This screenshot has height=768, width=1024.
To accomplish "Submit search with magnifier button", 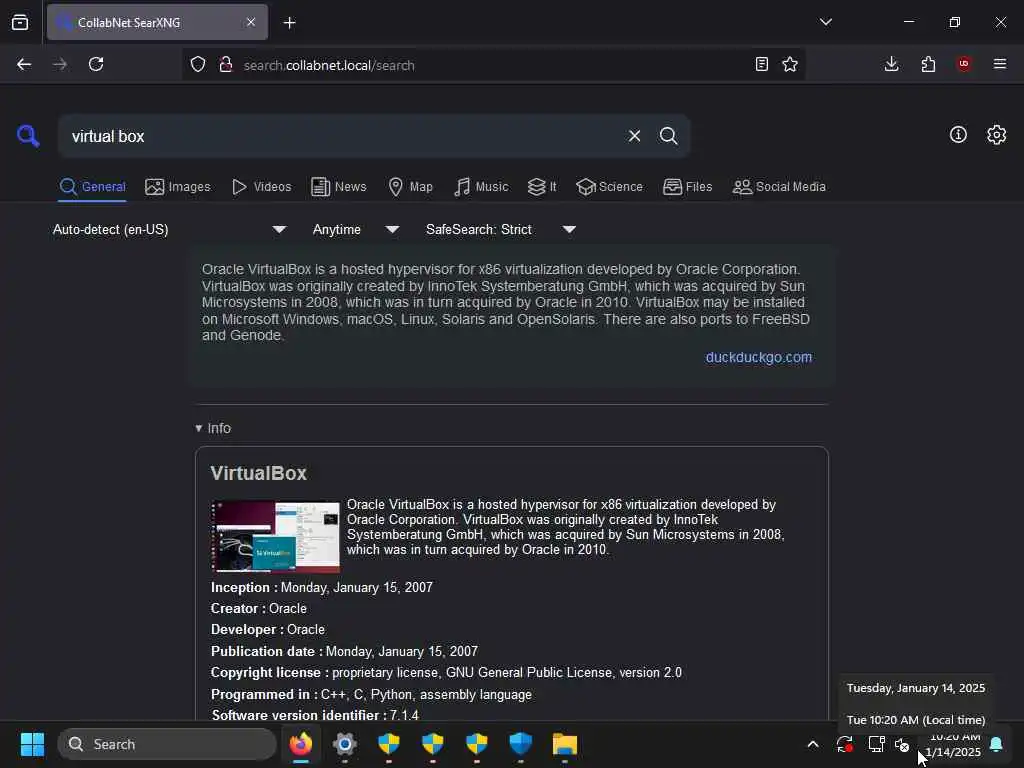I will point(668,136).
